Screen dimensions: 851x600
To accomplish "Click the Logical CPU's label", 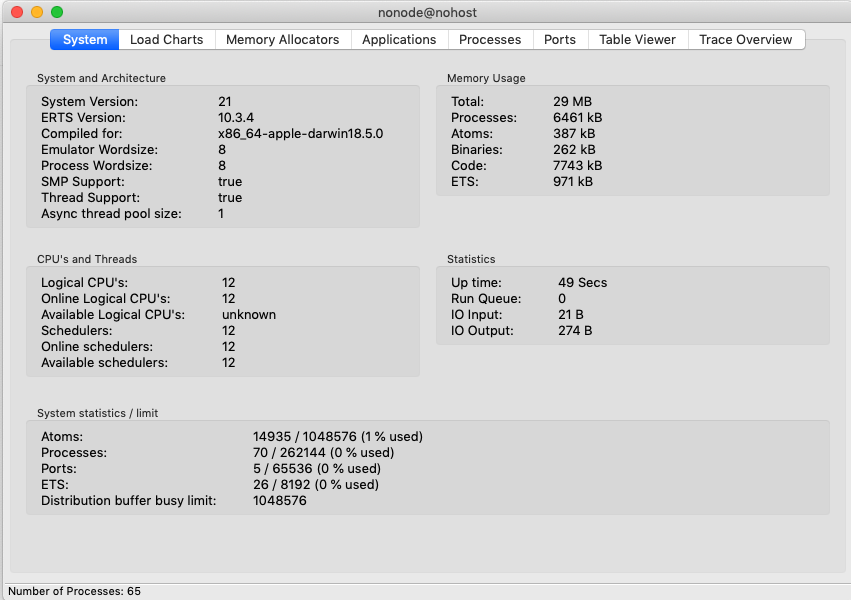I will point(85,283).
